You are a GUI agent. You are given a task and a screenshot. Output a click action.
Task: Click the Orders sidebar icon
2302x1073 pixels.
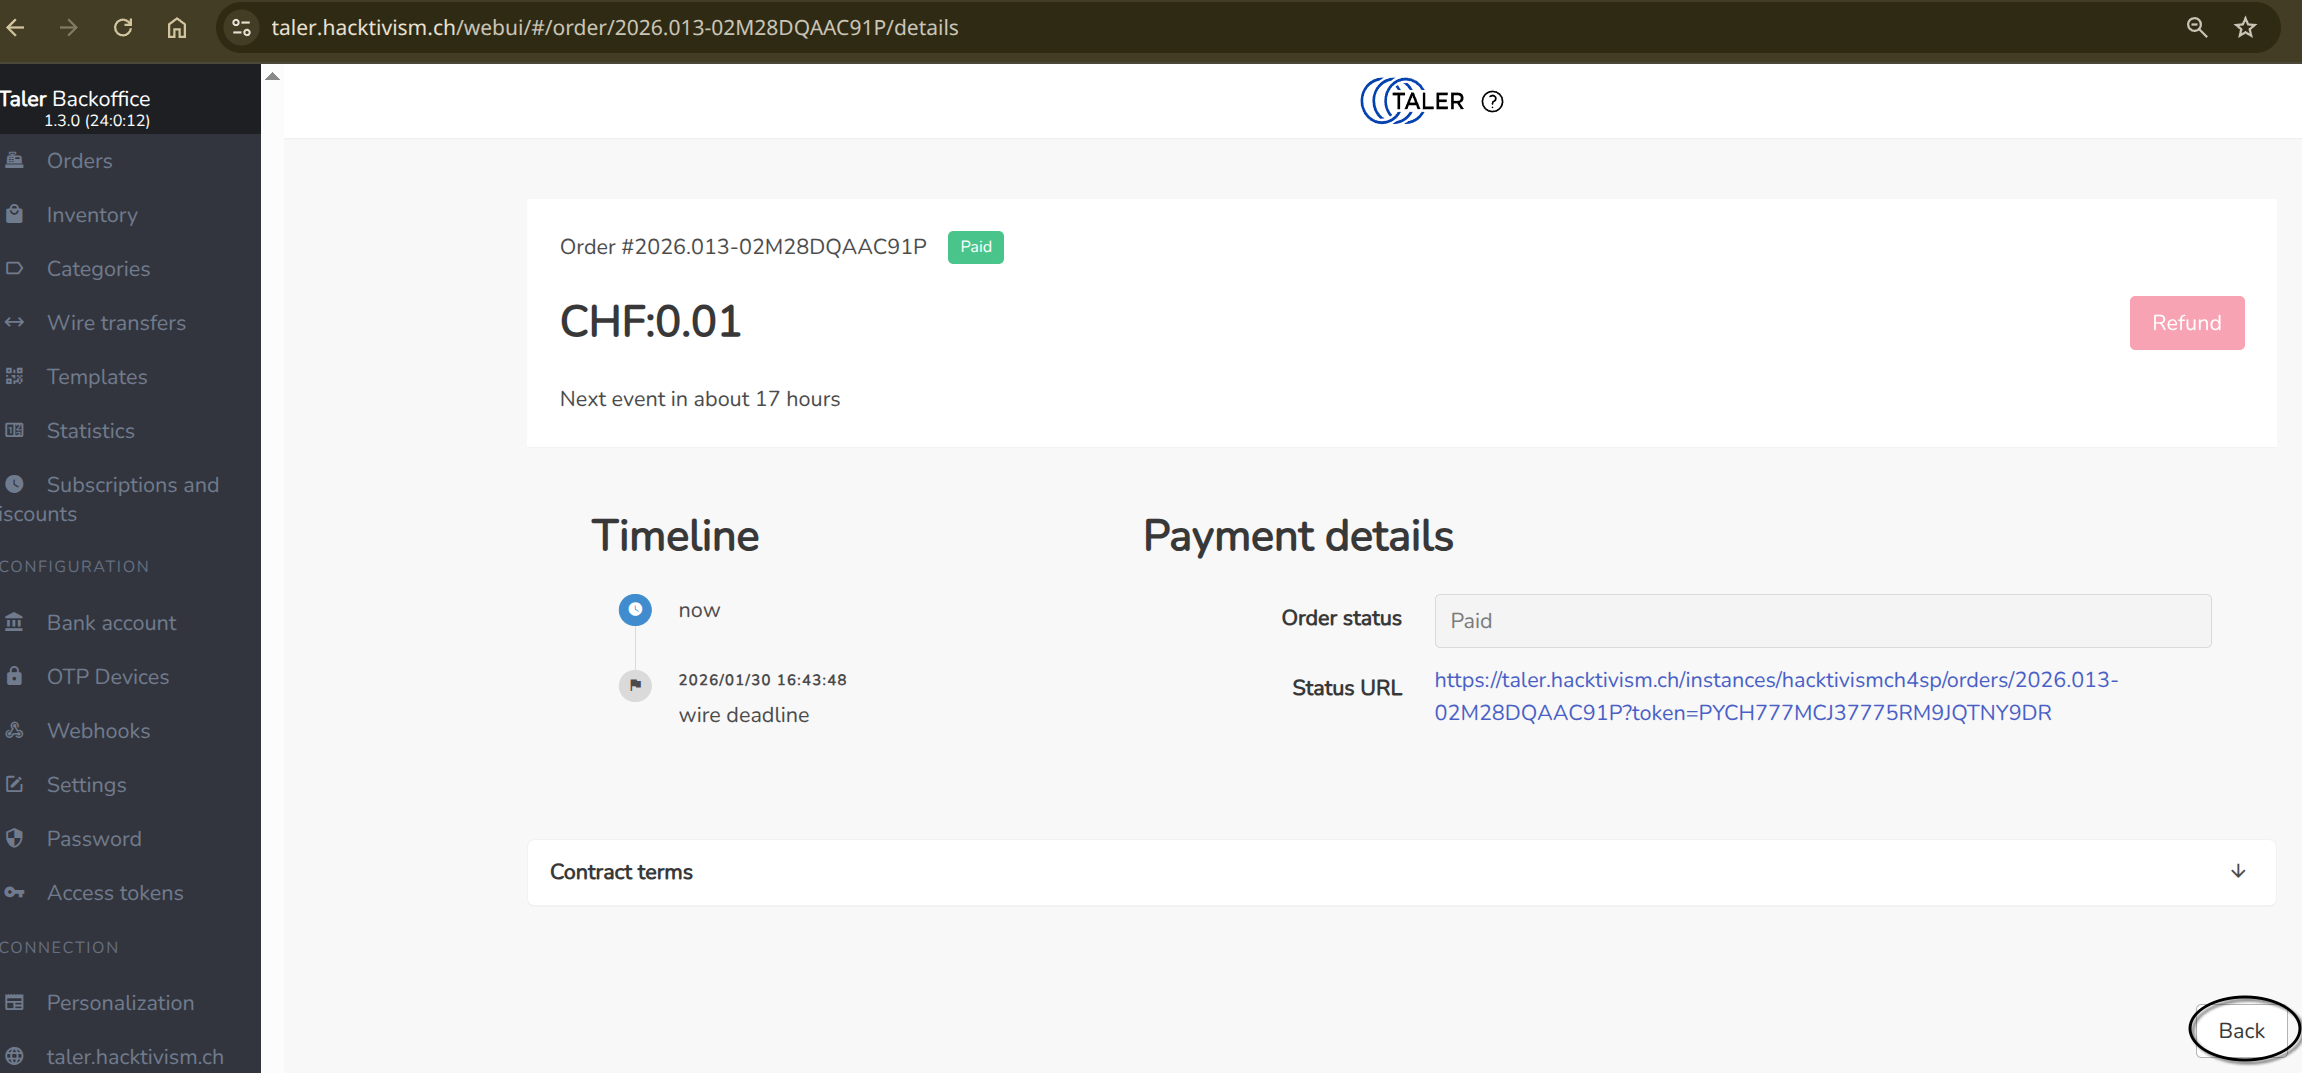[x=14, y=160]
